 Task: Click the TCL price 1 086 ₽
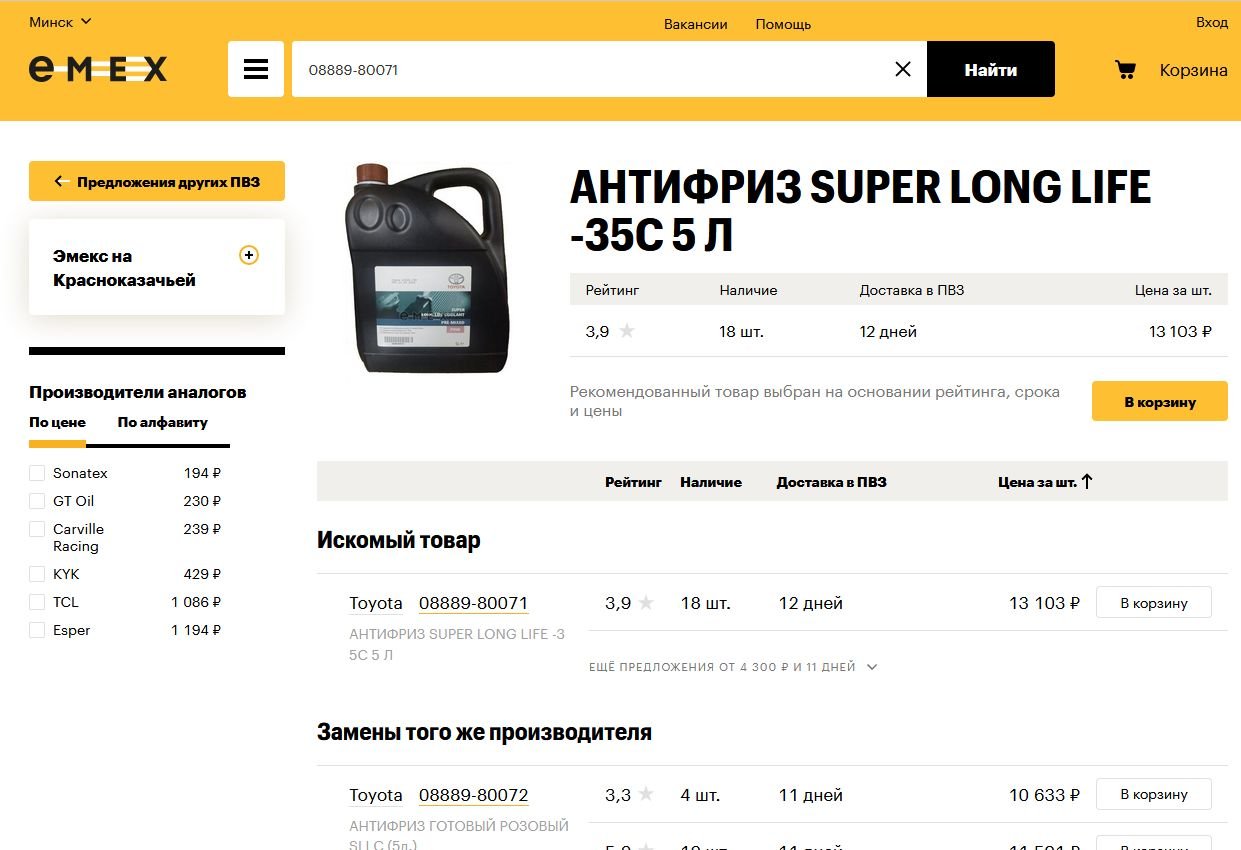(196, 602)
